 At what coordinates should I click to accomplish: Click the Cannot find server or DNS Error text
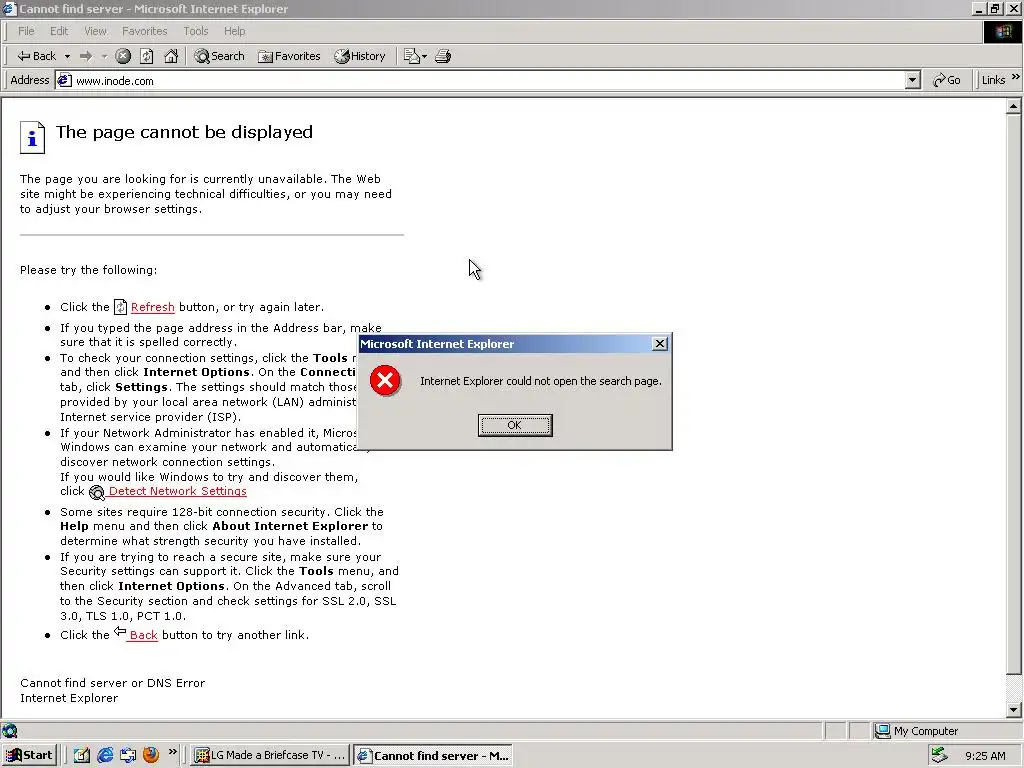[x=112, y=683]
